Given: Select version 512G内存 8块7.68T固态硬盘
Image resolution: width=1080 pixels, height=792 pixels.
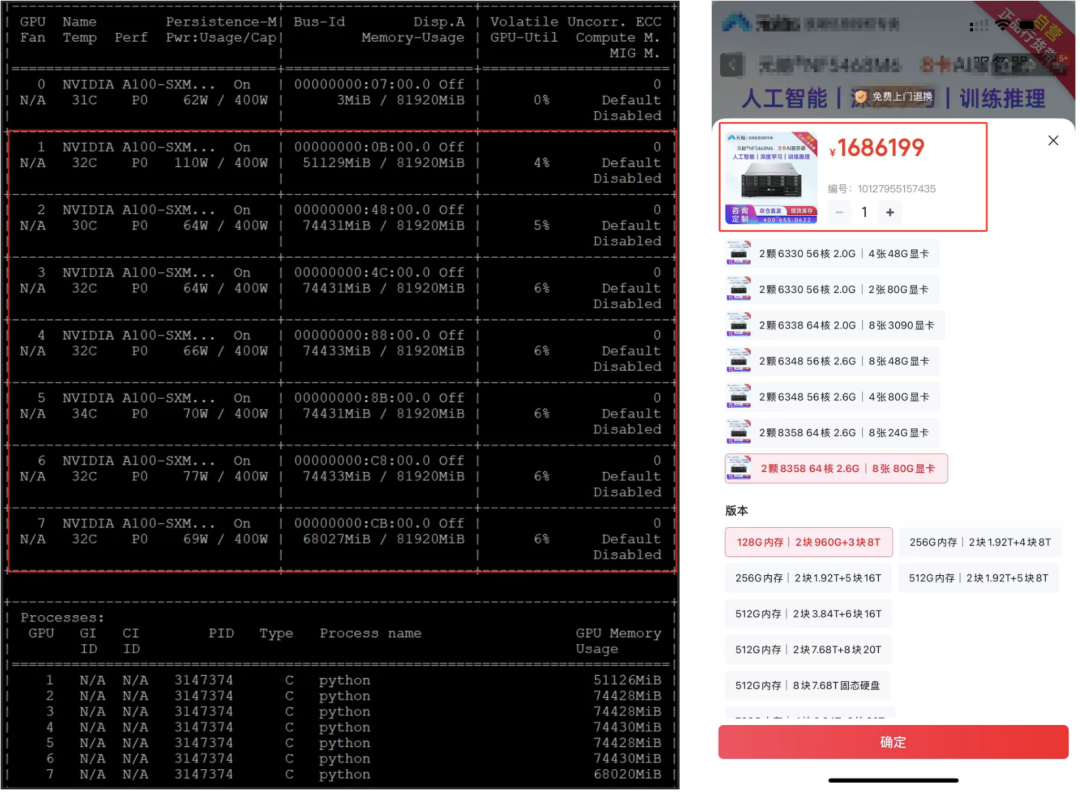Looking at the screenshot, I should point(807,685).
